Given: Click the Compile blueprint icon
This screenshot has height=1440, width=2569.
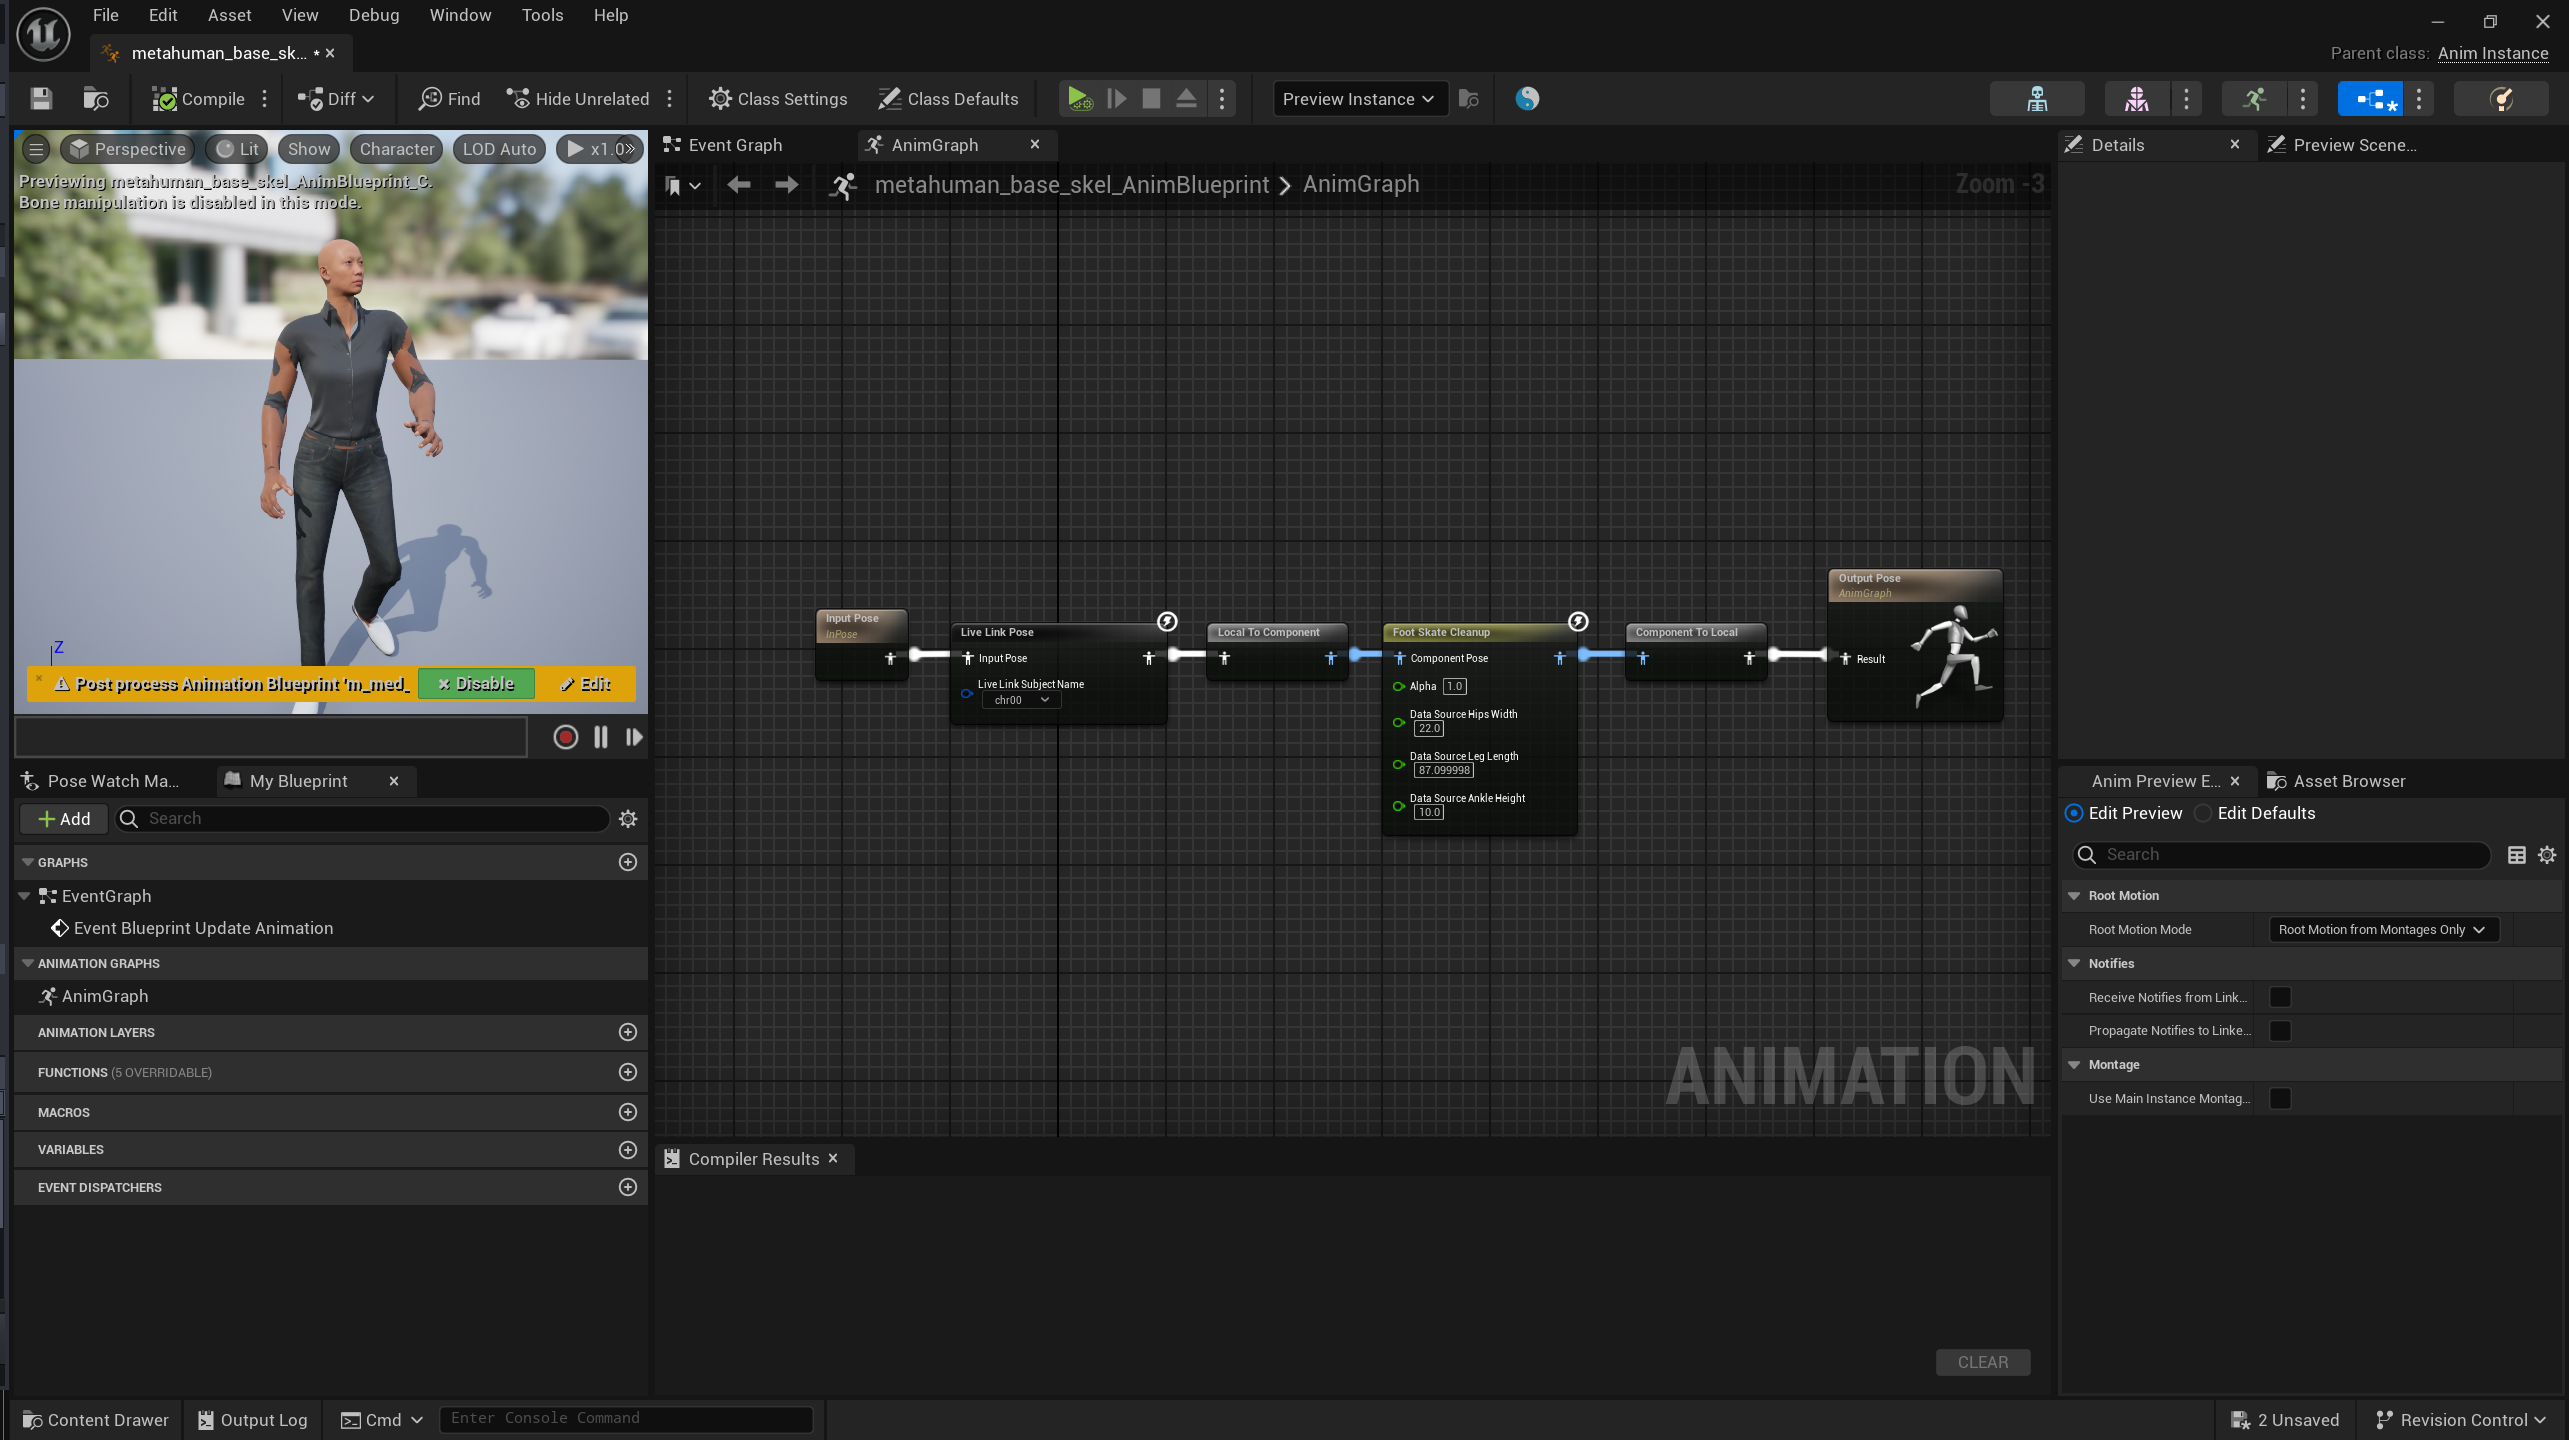Looking at the screenshot, I should [x=164, y=99].
